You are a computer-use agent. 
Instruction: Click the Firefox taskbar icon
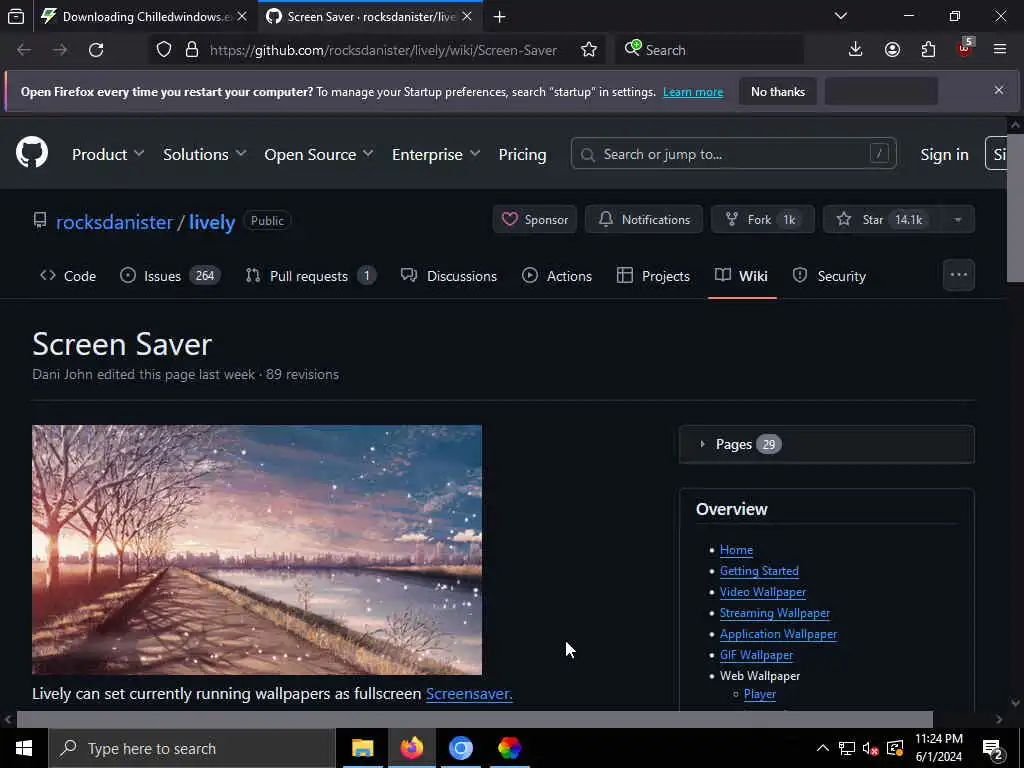[x=411, y=748]
